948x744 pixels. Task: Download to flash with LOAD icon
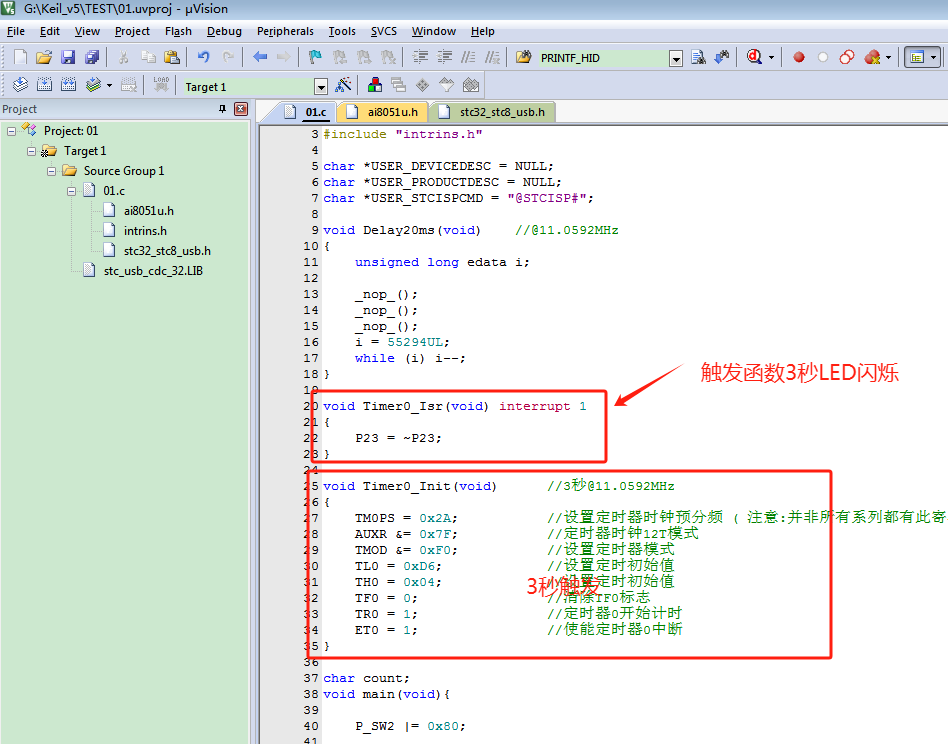tap(161, 85)
